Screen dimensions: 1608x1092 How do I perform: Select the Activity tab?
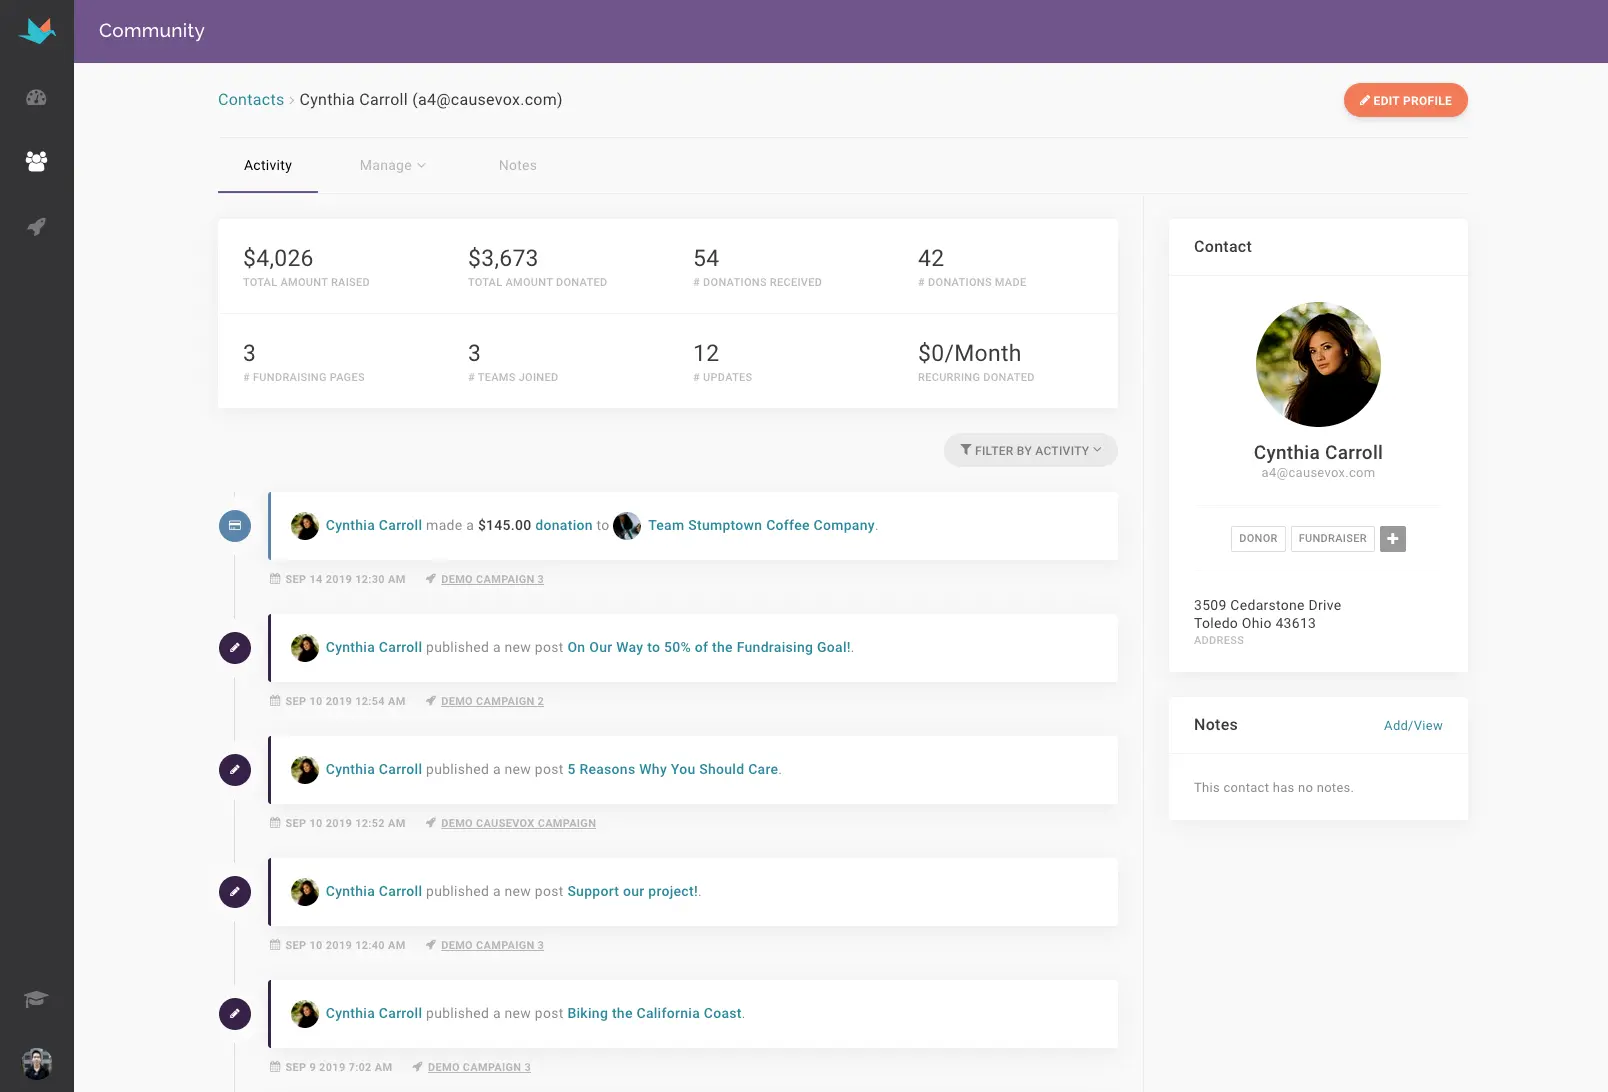(x=267, y=165)
